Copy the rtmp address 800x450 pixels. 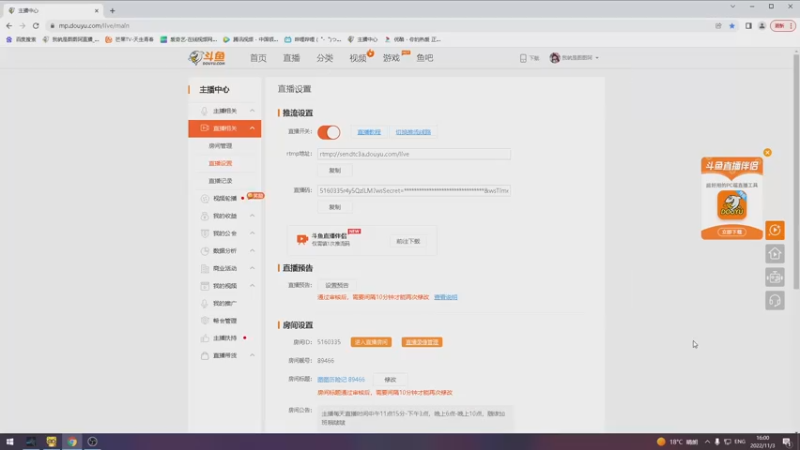pyautogui.click(x=335, y=170)
